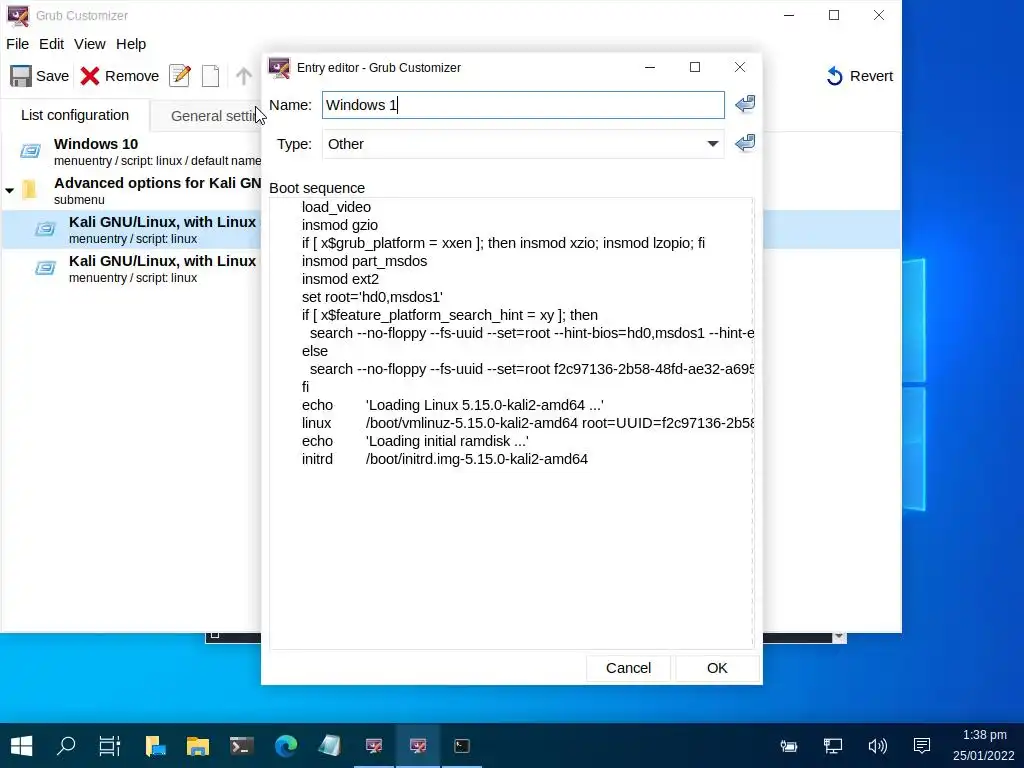The height and width of the screenshot is (768, 1024).
Task: Open the Help menu
Action: 131,44
